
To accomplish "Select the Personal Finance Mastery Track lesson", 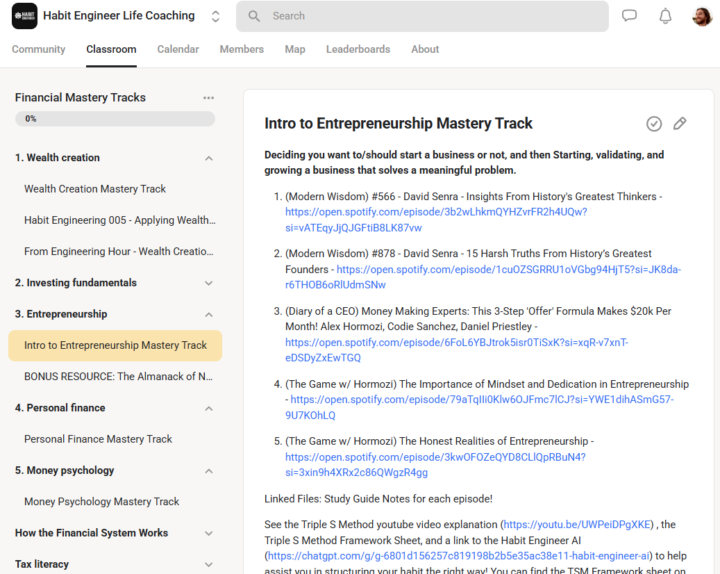I will (98, 439).
